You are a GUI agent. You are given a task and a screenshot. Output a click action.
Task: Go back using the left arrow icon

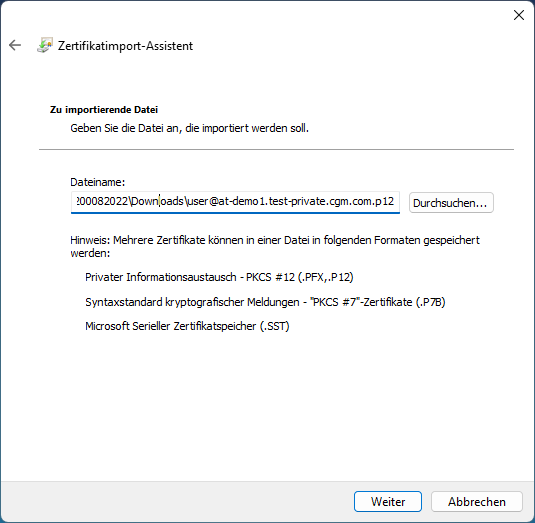click(x=15, y=45)
